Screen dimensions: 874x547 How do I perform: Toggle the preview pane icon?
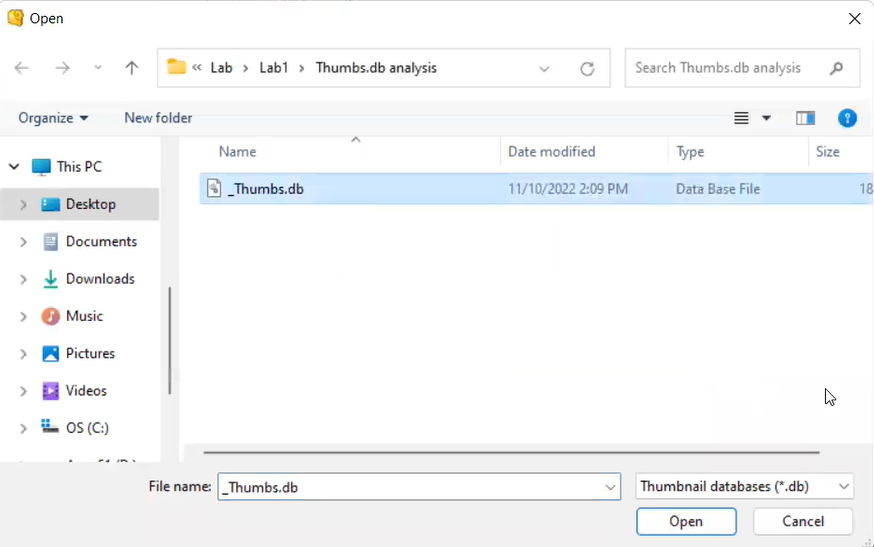click(x=805, y=118)
